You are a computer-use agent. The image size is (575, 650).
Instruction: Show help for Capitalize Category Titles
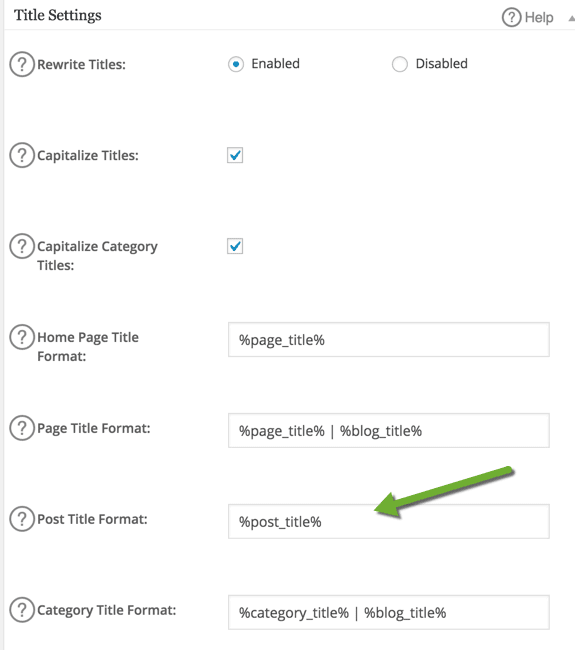coord(22,246)
